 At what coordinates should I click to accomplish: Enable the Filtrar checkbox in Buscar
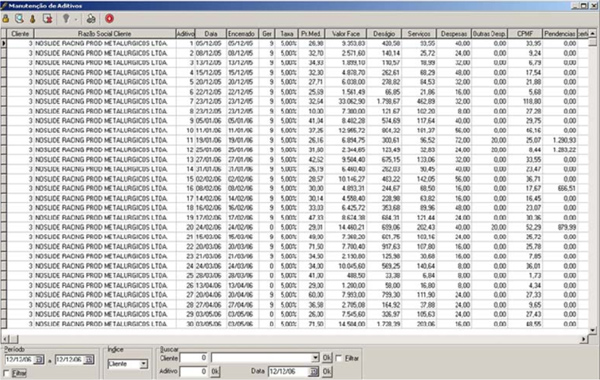point(339,358)
